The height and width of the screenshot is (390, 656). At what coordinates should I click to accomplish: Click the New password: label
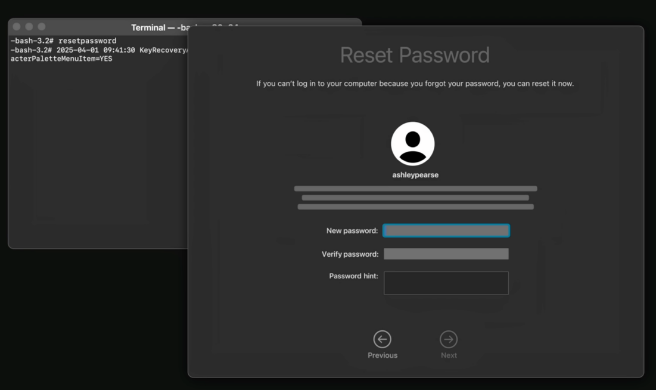[x=352, y=231]
